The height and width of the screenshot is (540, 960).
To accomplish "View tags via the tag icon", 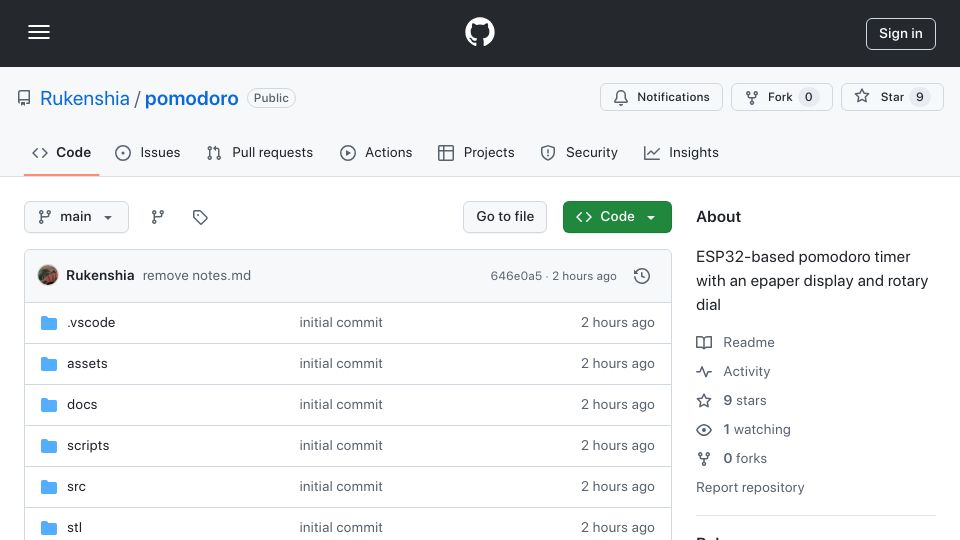I will pos(200,217).
